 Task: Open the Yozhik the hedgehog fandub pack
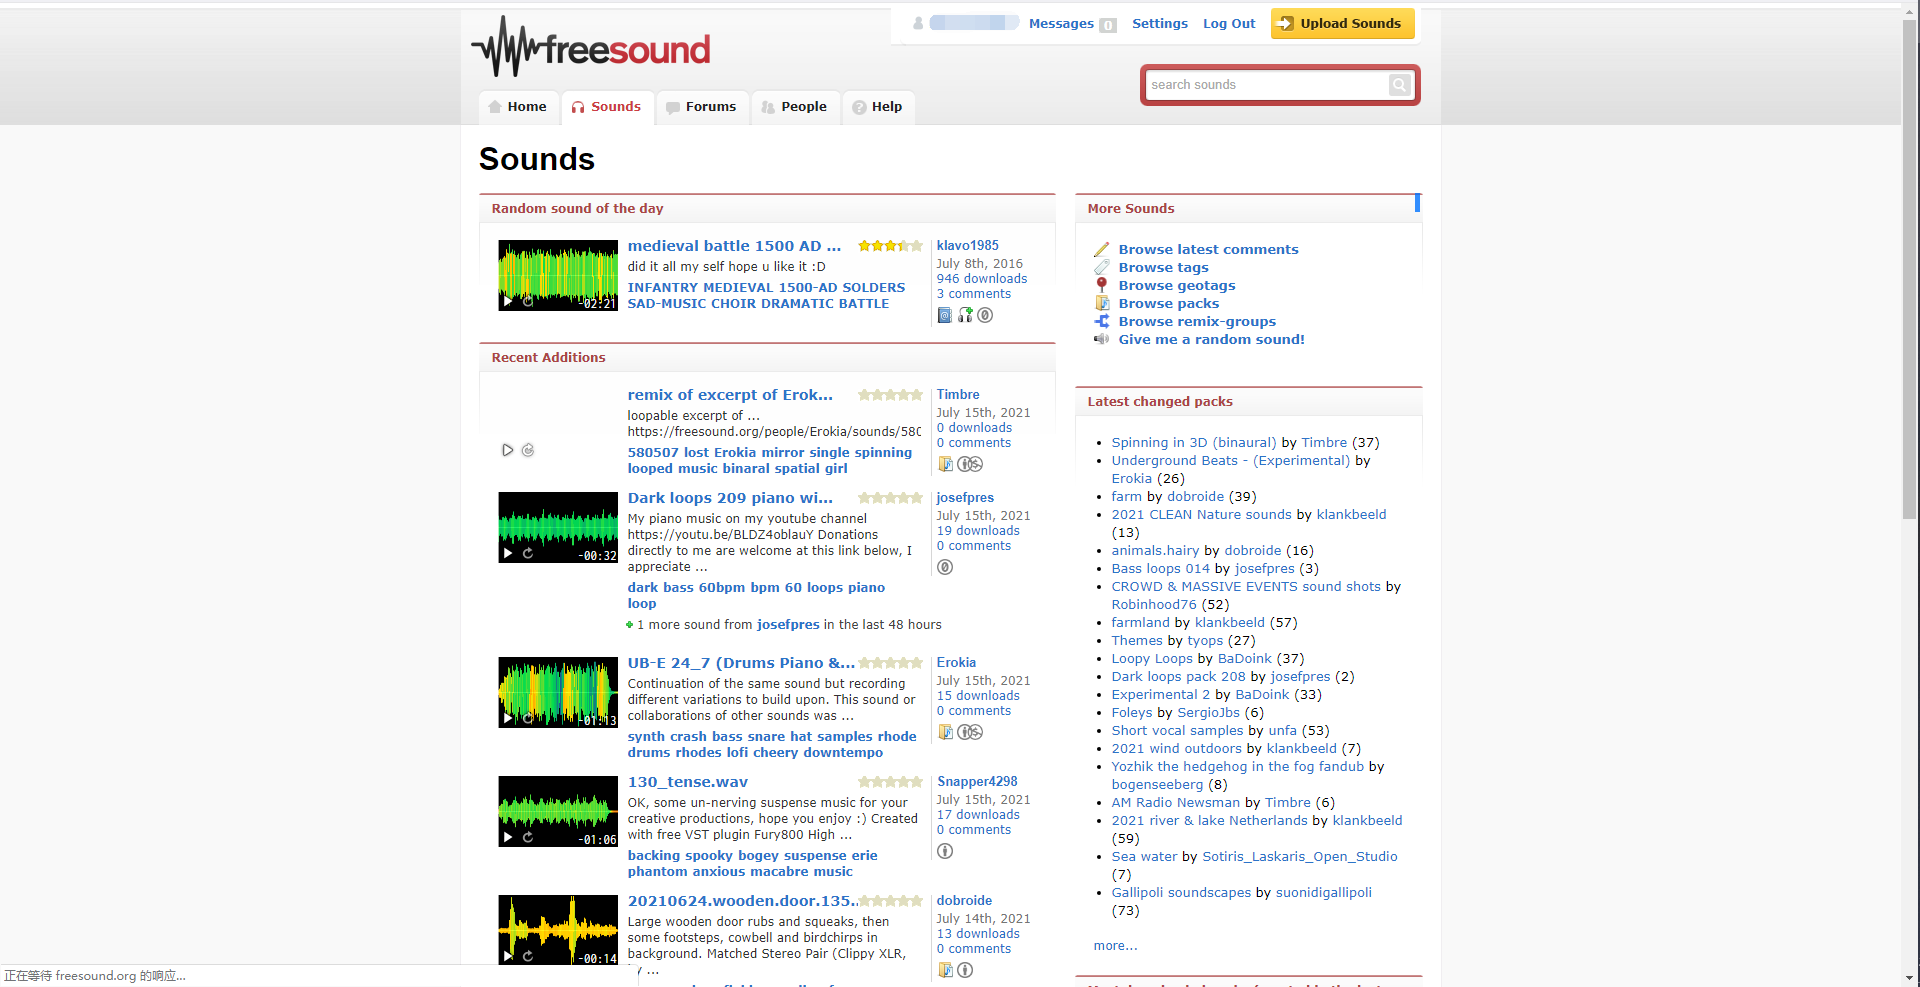coord(1238,767)
